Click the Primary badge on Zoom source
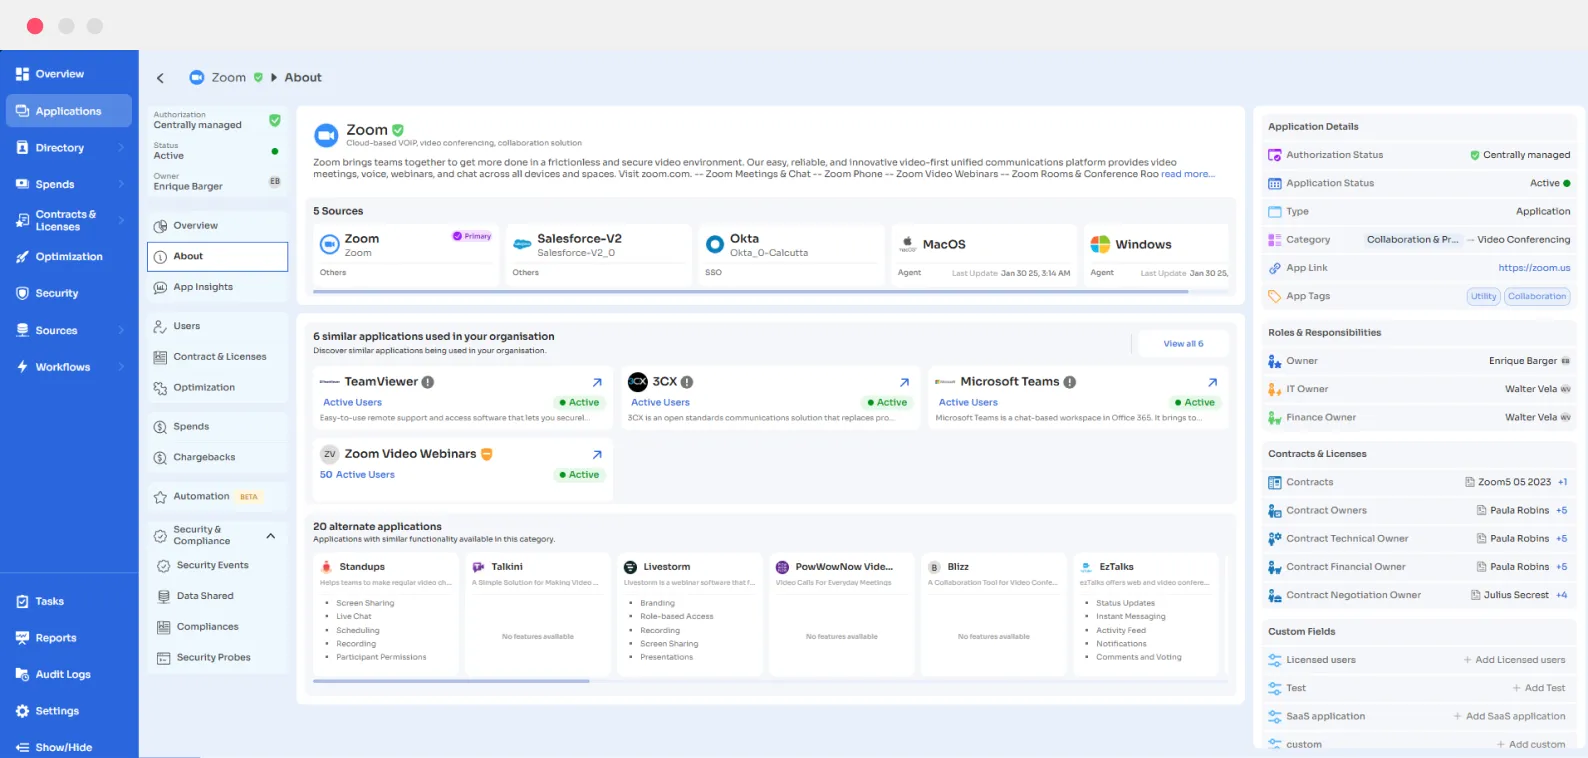The width and height of the screenshot is (1588, 758). [x=472, y=237]
